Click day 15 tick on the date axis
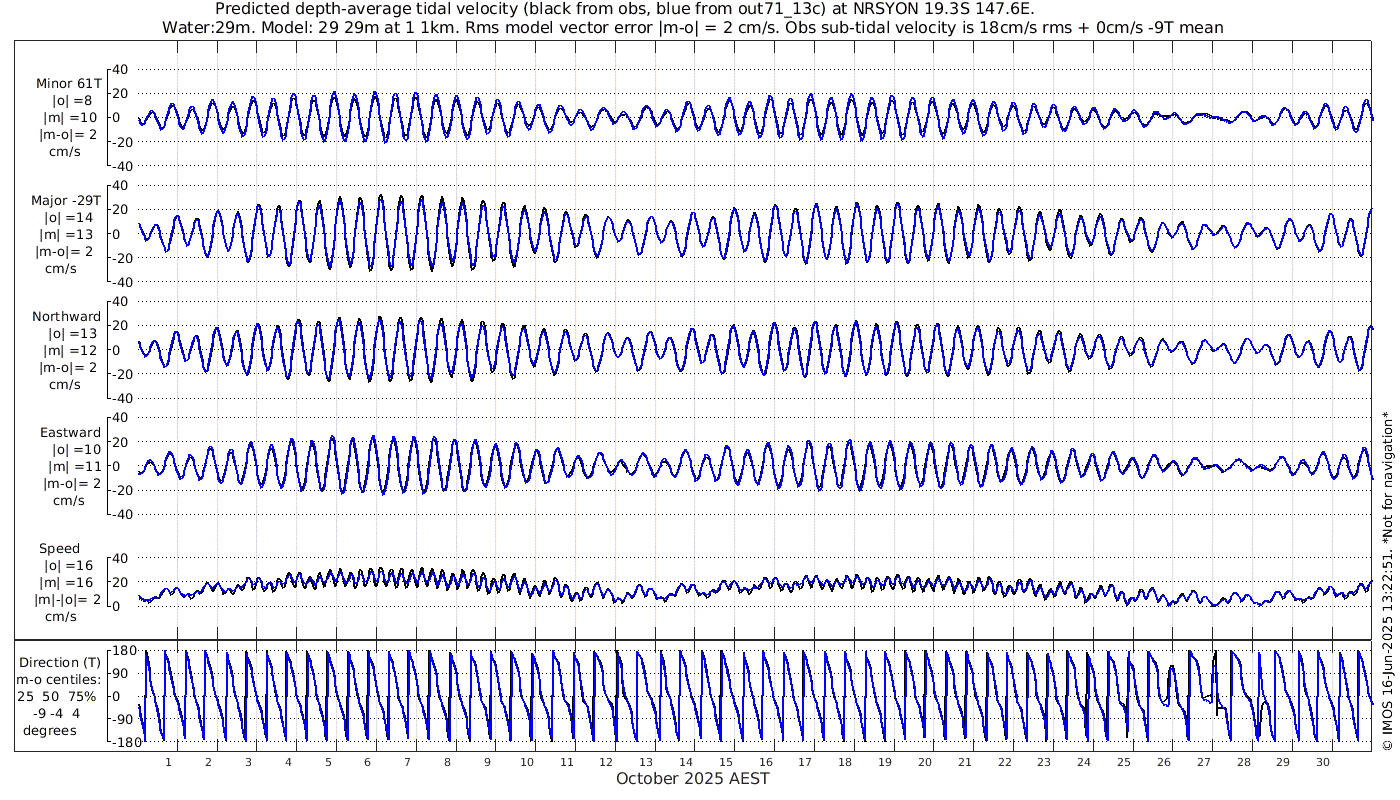Image resolution: width=1400 pixels, height=800 pixels. point(725,761)
